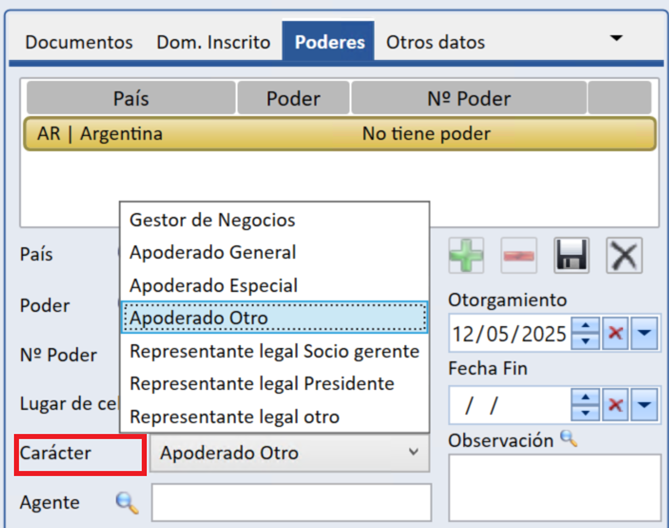Click the Otorgamiento date stepper arrows

[585, 333]
